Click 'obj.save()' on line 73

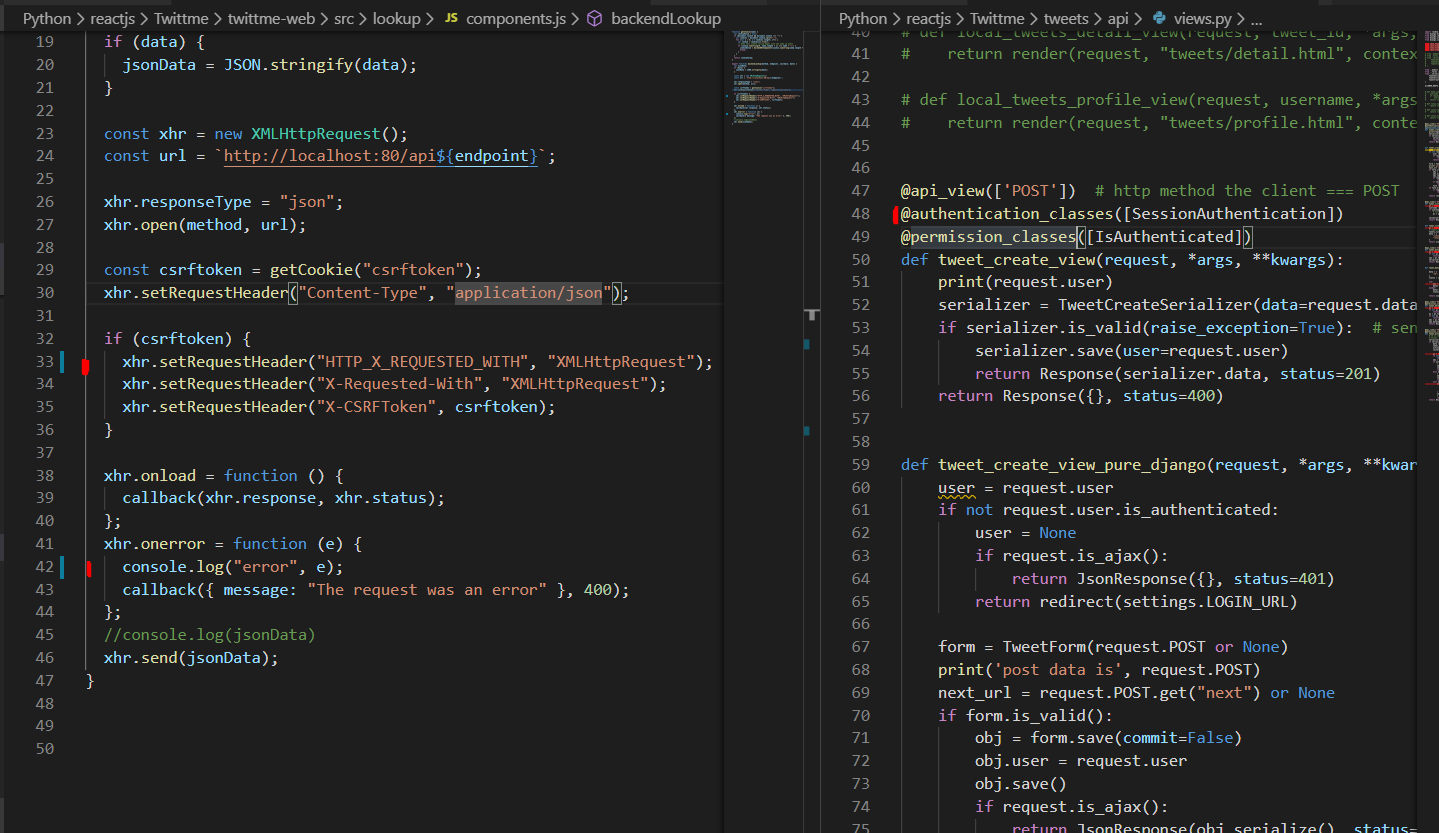point(1021,783)
